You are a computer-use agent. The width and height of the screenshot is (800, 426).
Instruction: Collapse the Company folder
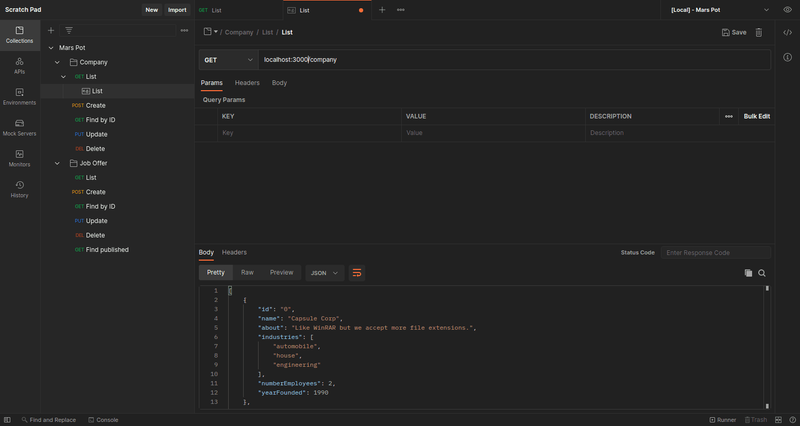tap(57, 62)
